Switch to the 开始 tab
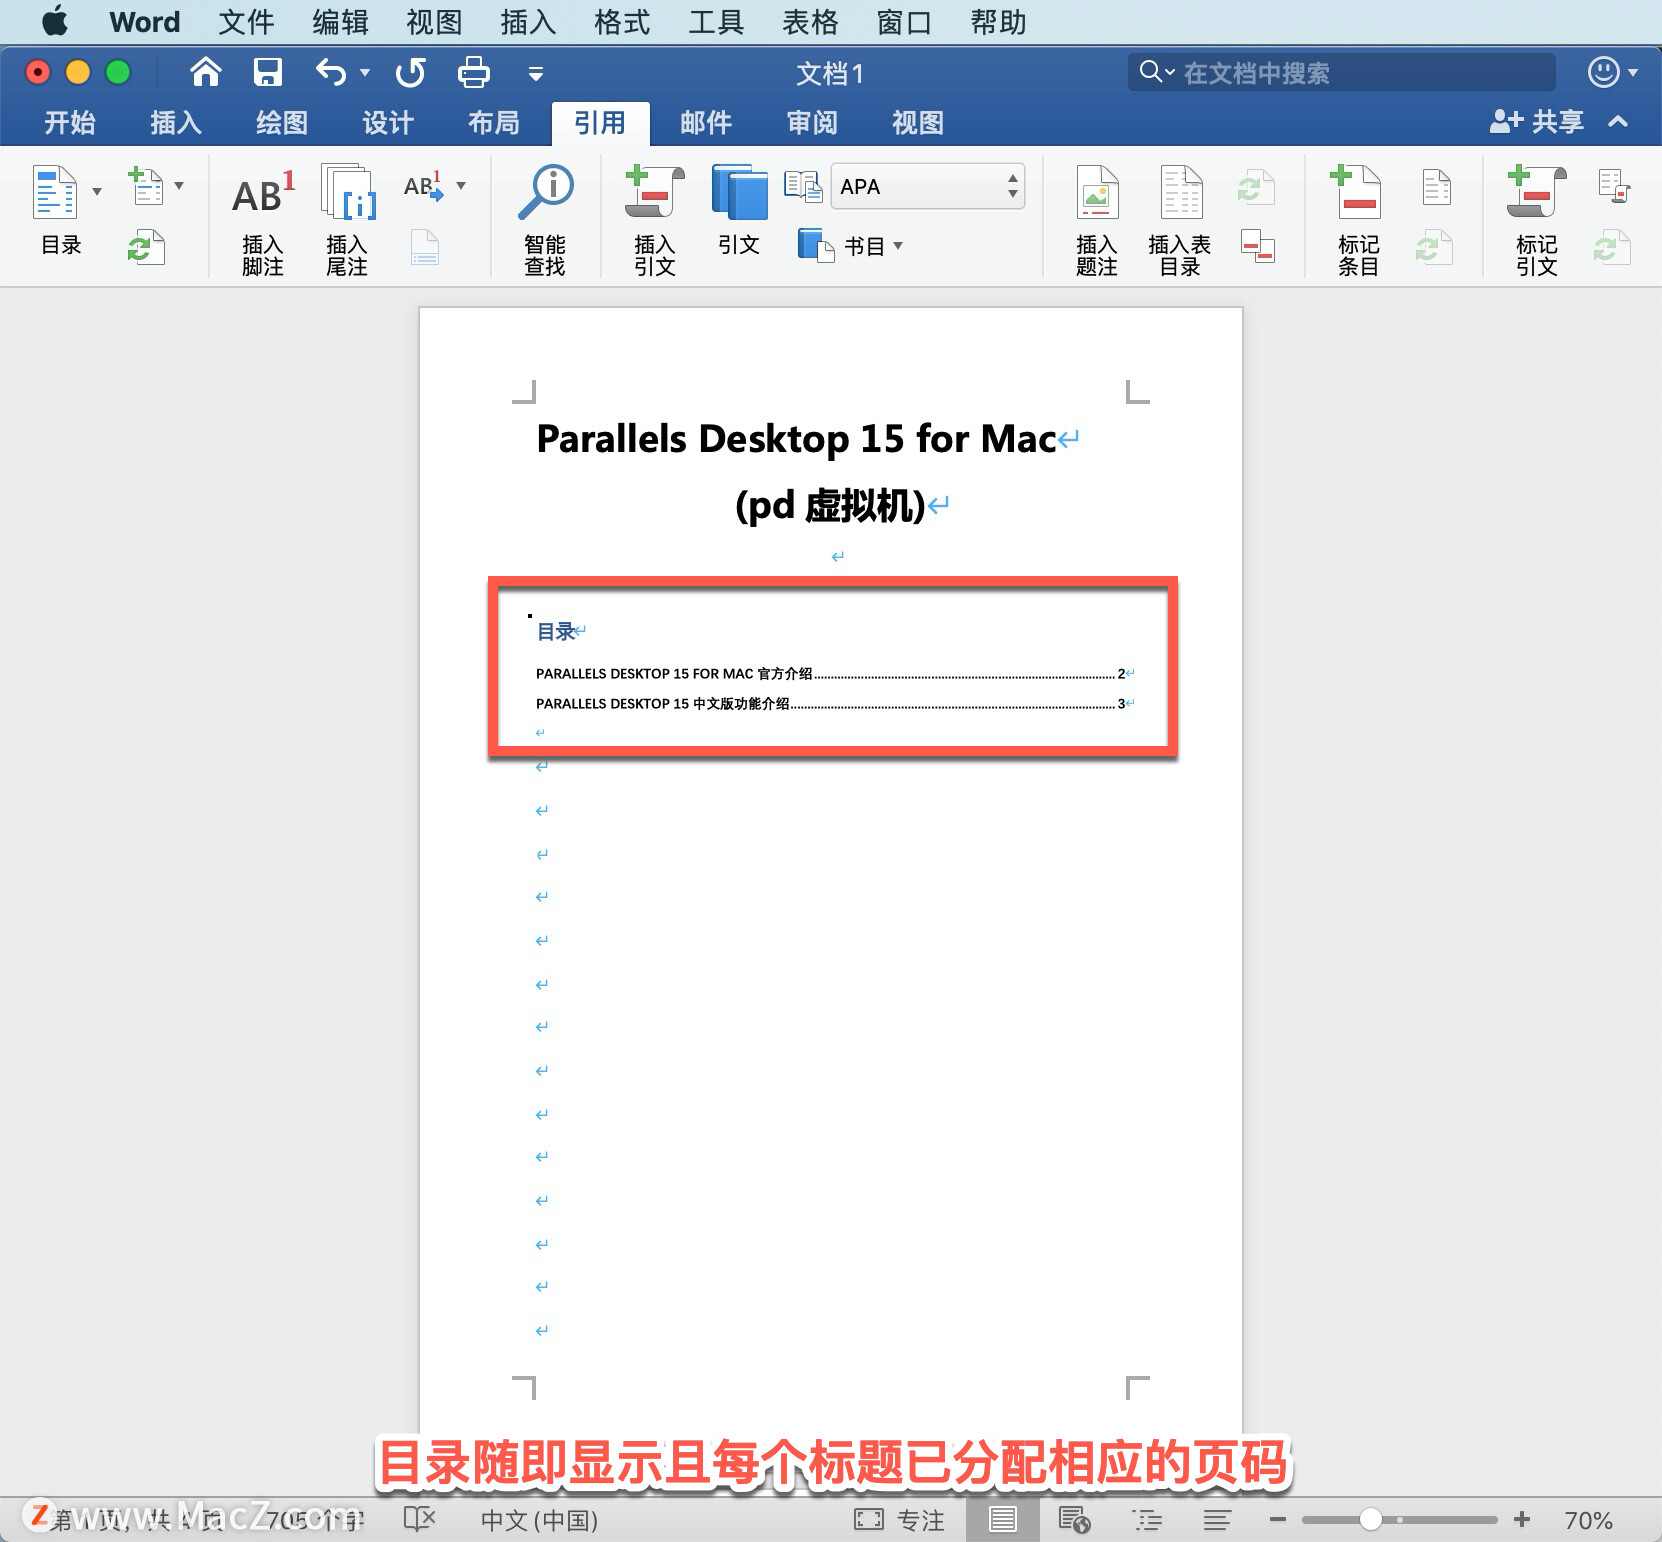Viewport: 1662px width, 1542px height. coord(70,122)
